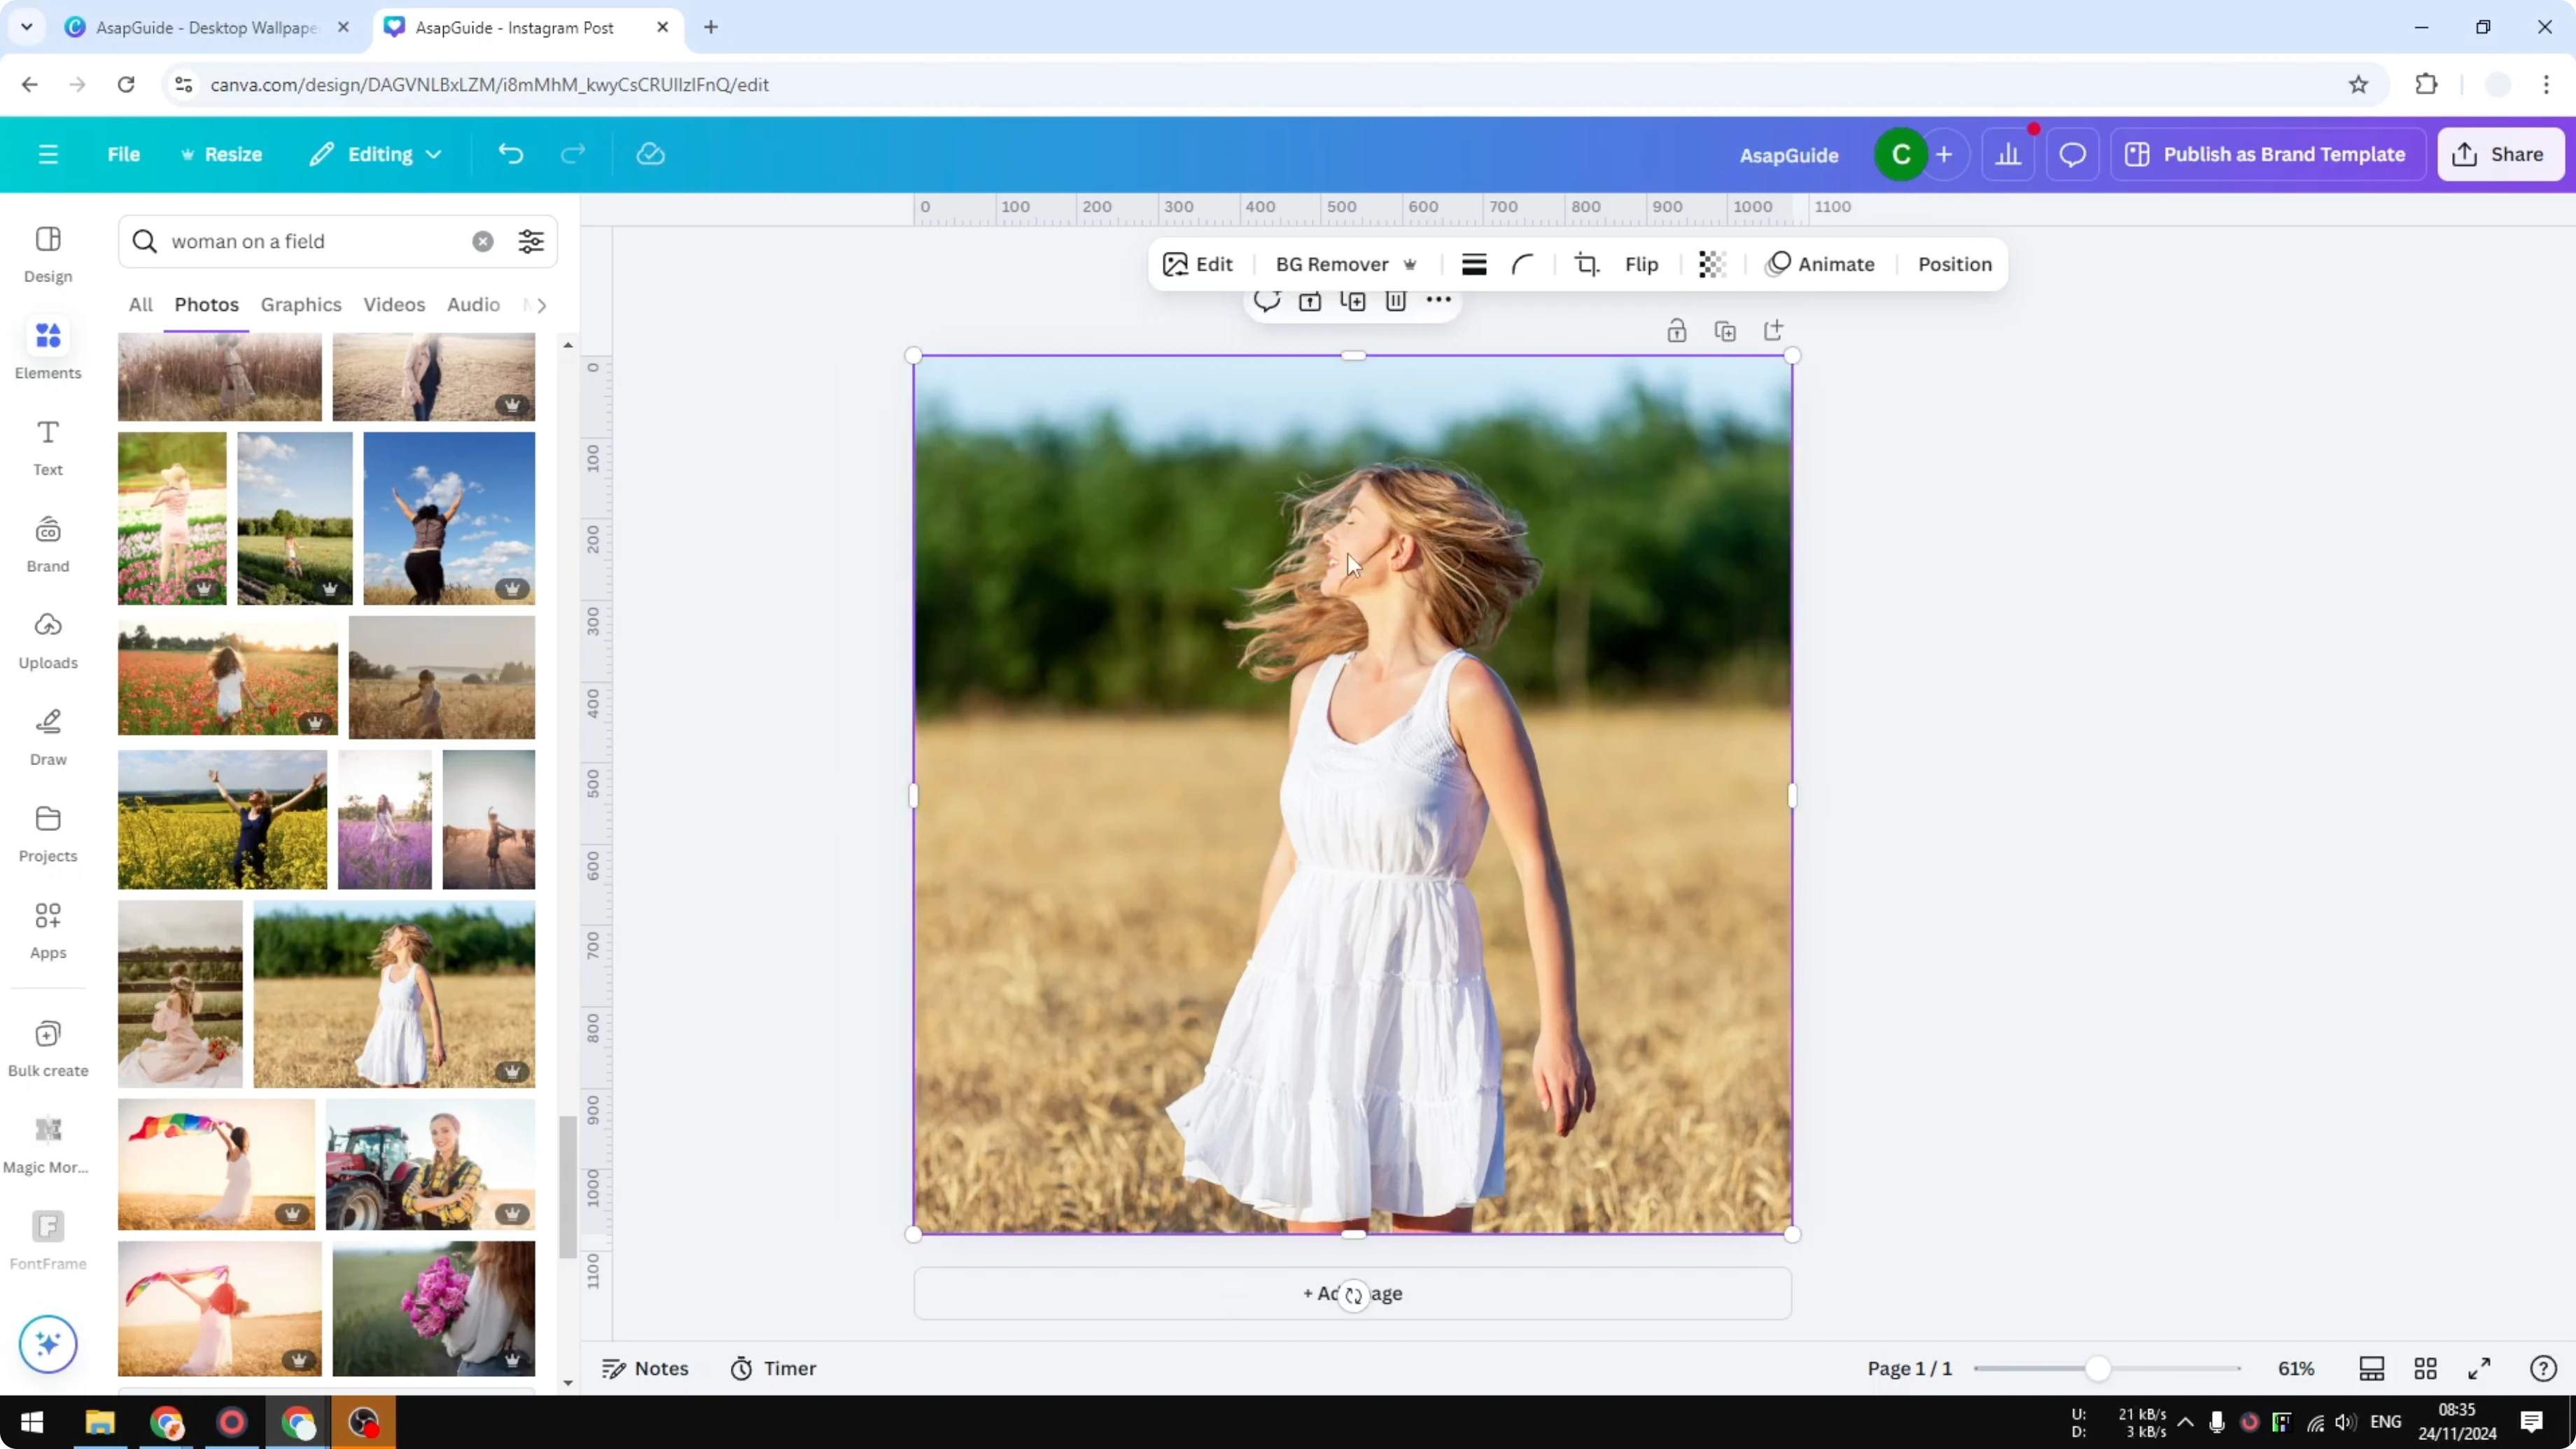Open the Text panel

[x=47, y=446]
